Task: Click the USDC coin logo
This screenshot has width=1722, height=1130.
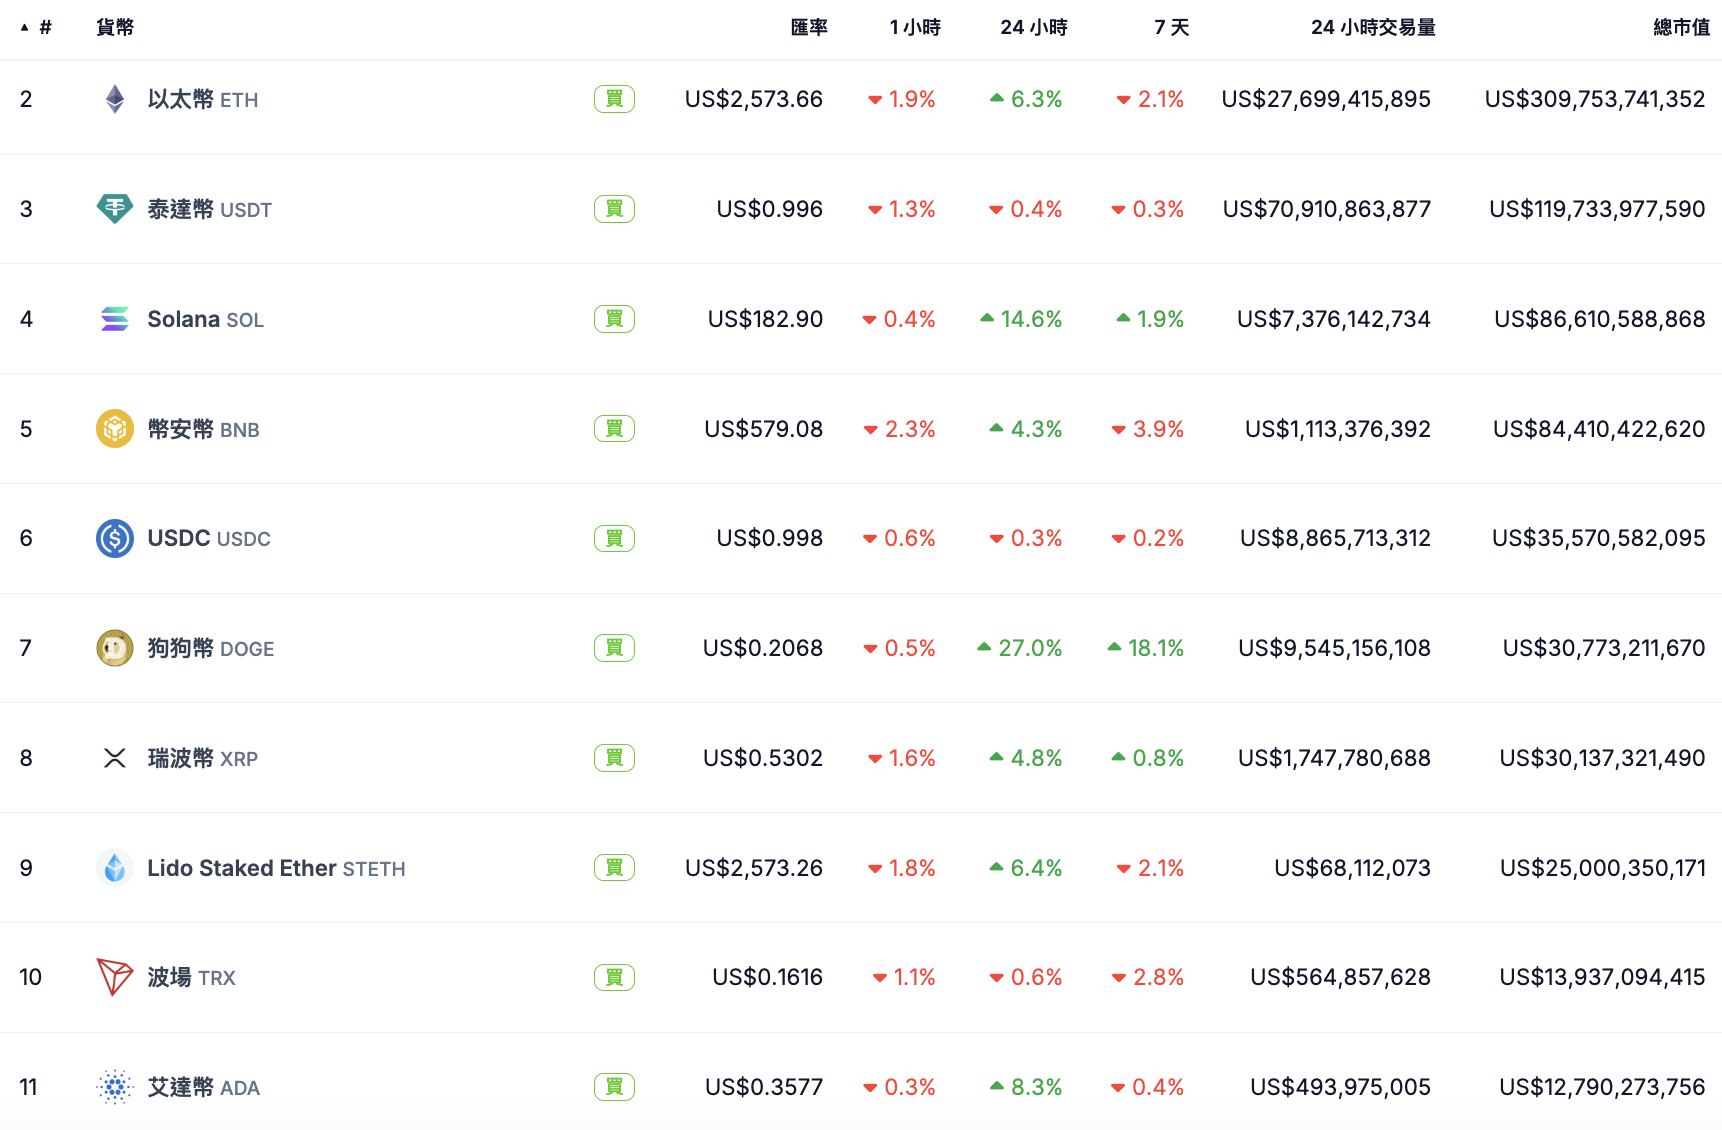Action: click(115, 538)
